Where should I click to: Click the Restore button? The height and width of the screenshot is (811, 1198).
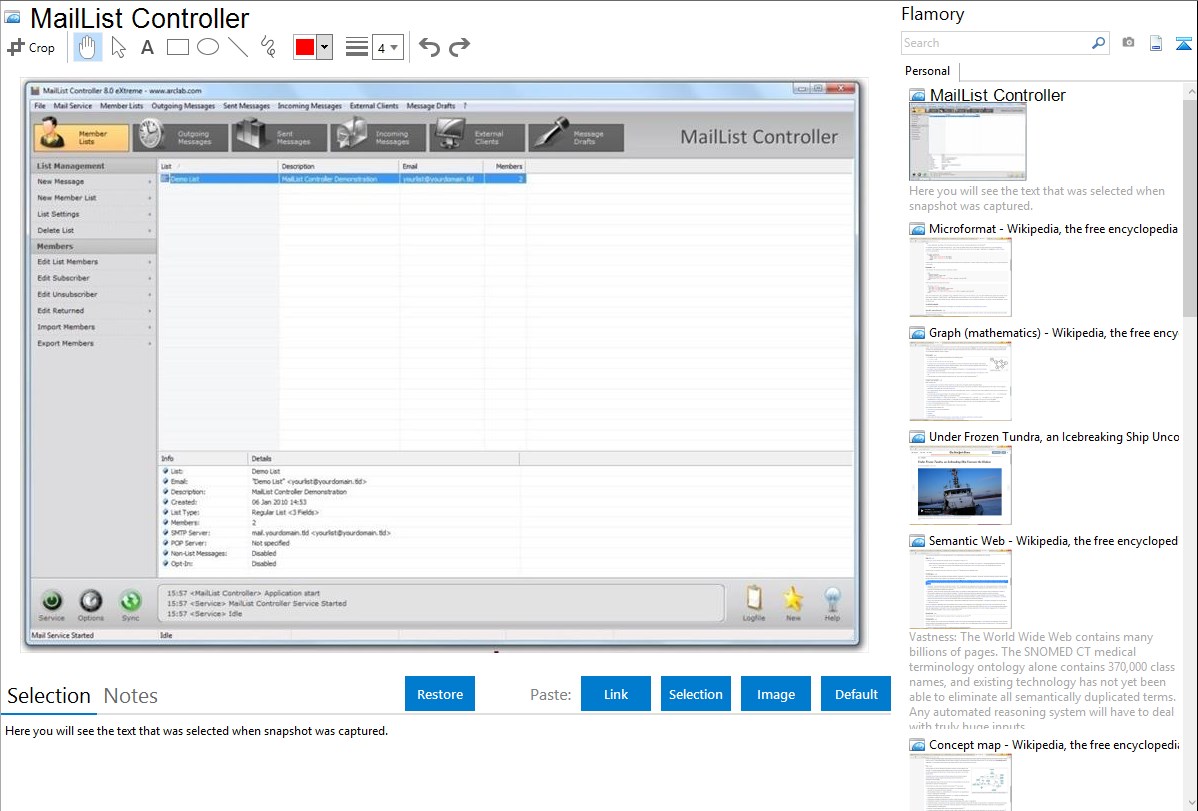pyautogui.click(x=440, y=694)
